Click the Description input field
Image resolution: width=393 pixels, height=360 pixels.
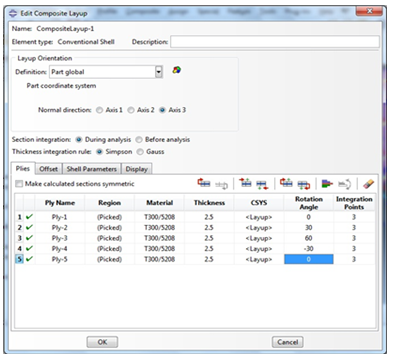tap(275, 42)
